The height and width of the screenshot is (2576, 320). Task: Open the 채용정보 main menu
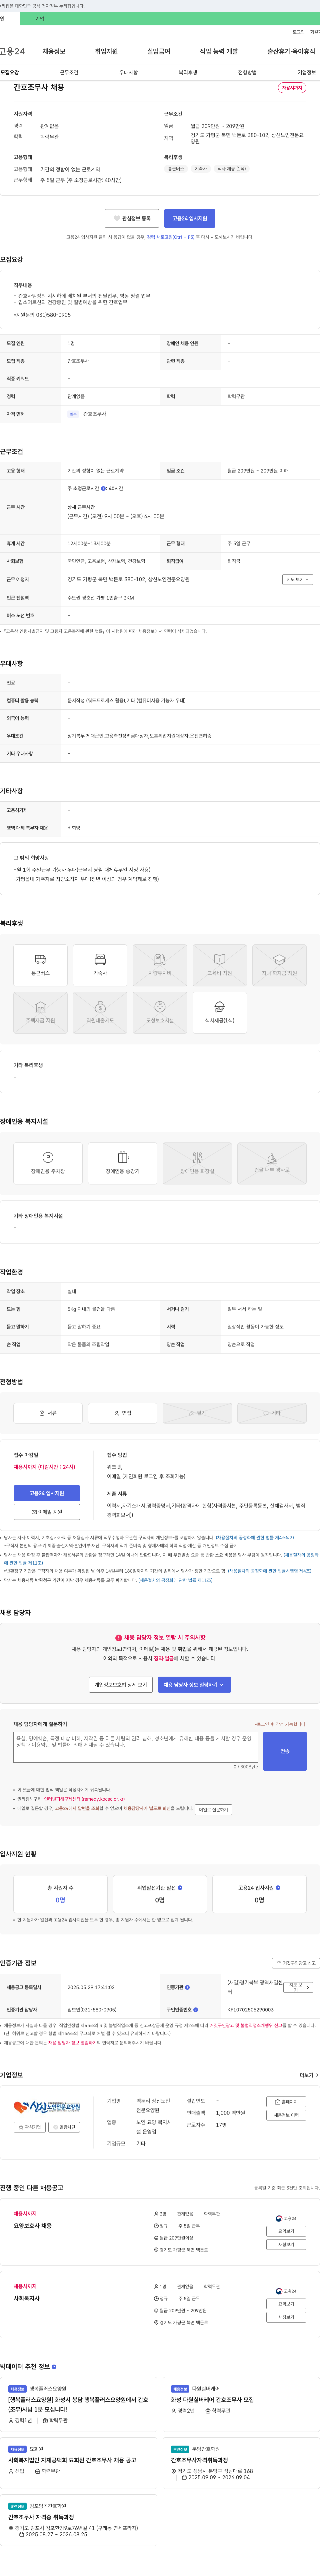pos(54,51)
